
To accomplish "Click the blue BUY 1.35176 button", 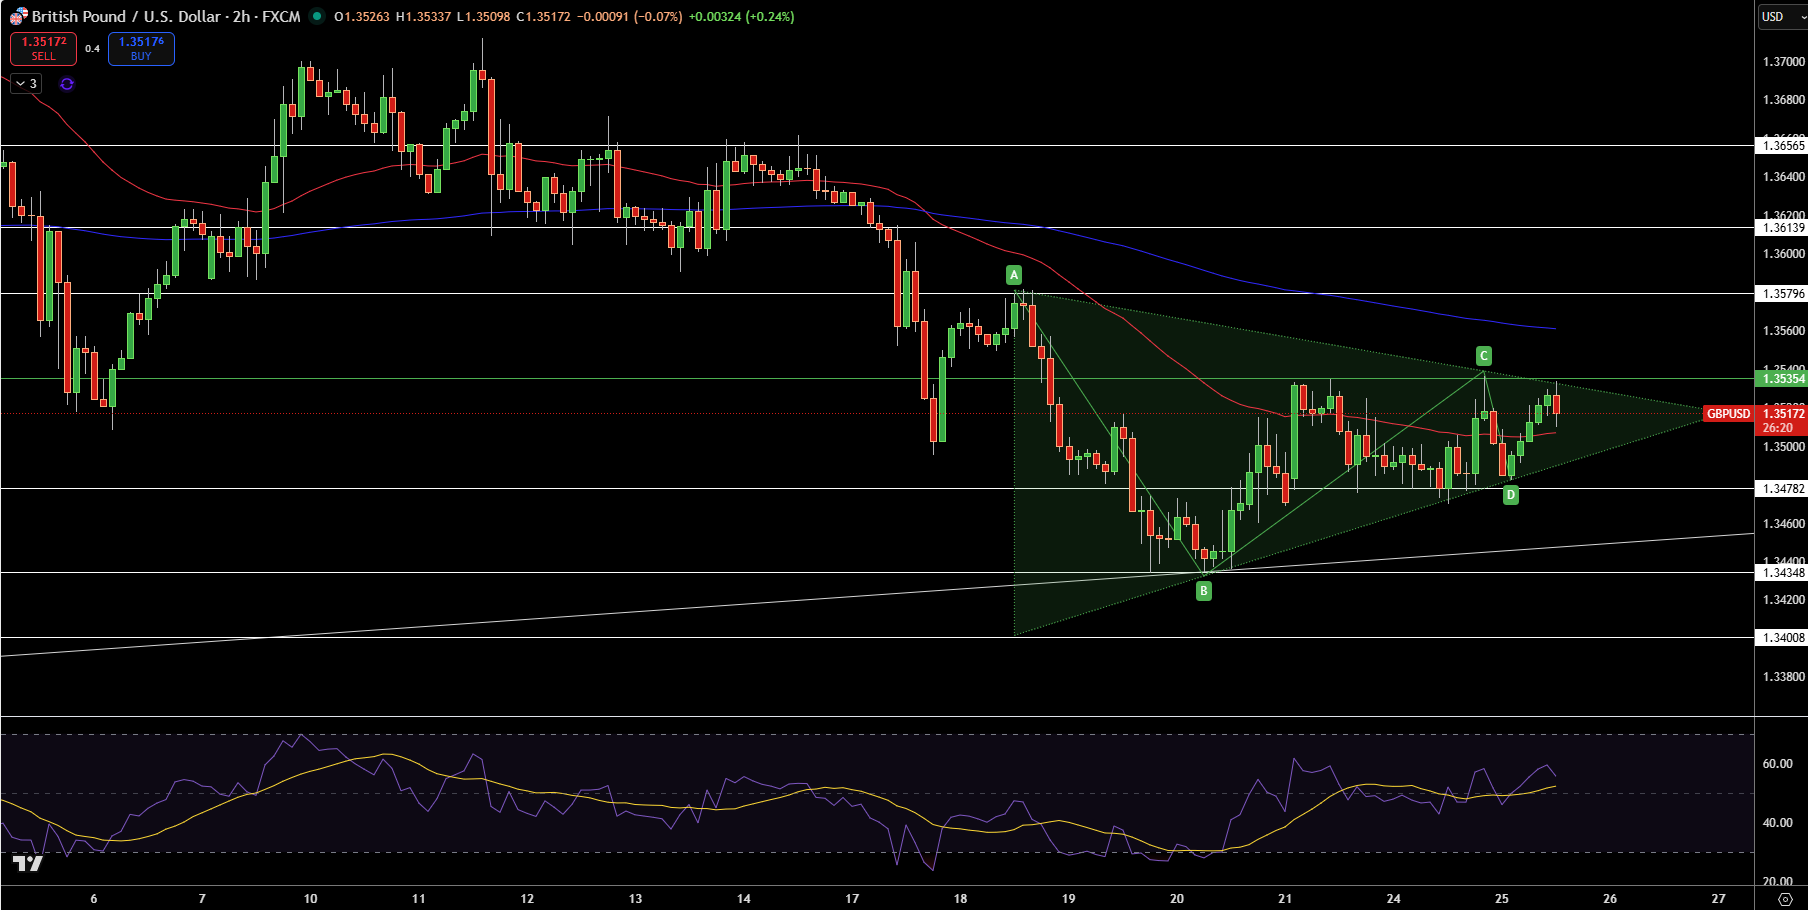I will point(141,48).
